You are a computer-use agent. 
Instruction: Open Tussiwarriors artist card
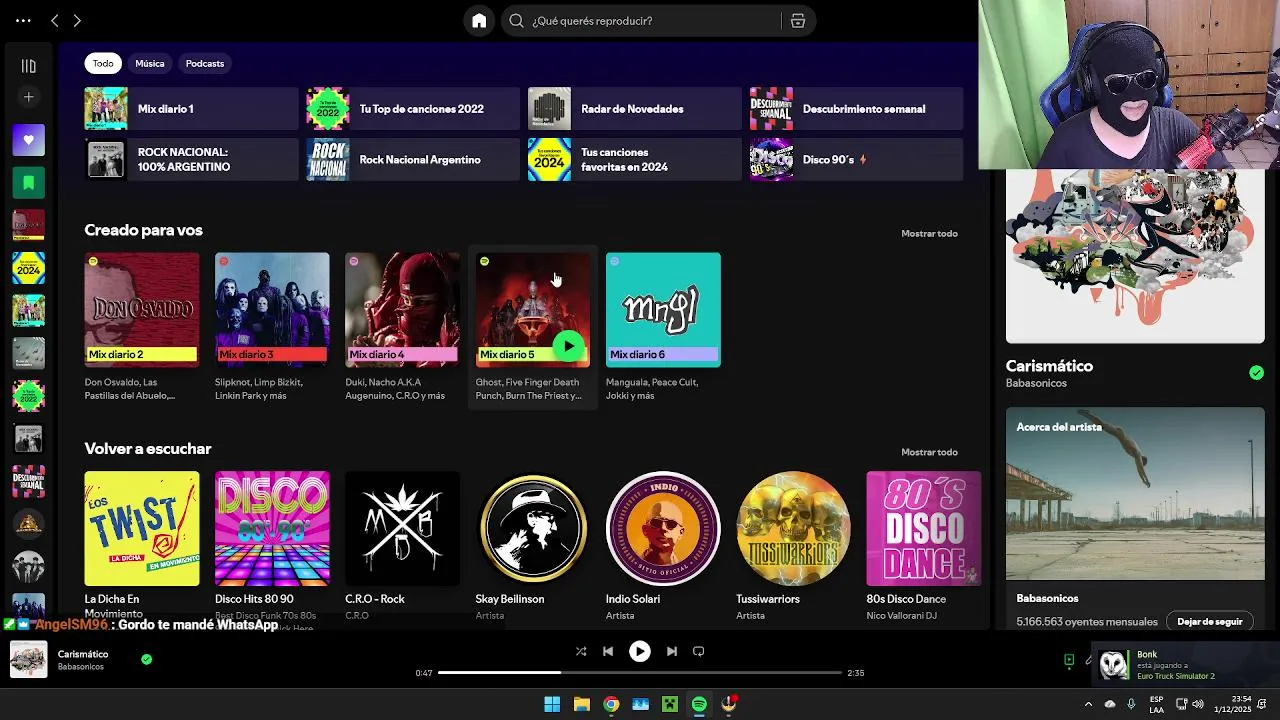793,545
